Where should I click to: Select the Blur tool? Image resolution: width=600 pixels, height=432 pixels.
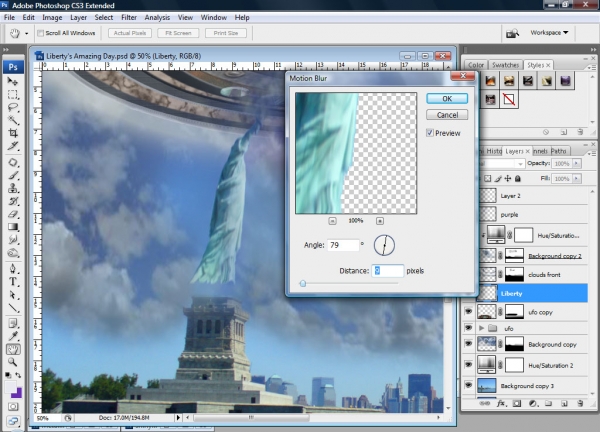click(x=13, y=240)
